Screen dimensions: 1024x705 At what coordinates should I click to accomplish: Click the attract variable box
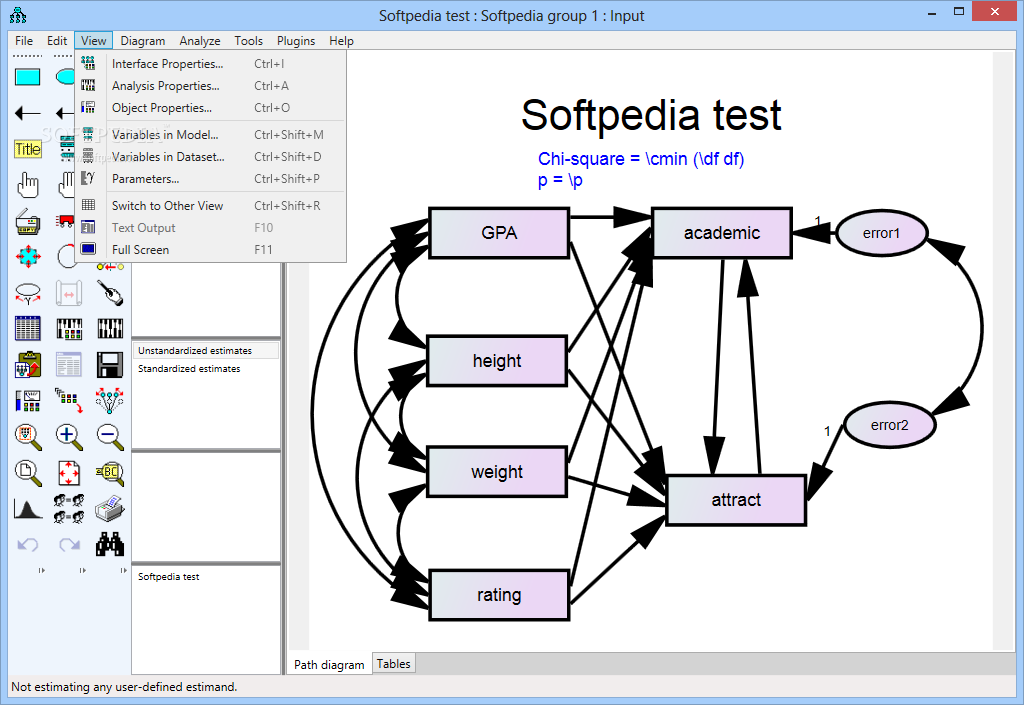(x=736, y=500)
